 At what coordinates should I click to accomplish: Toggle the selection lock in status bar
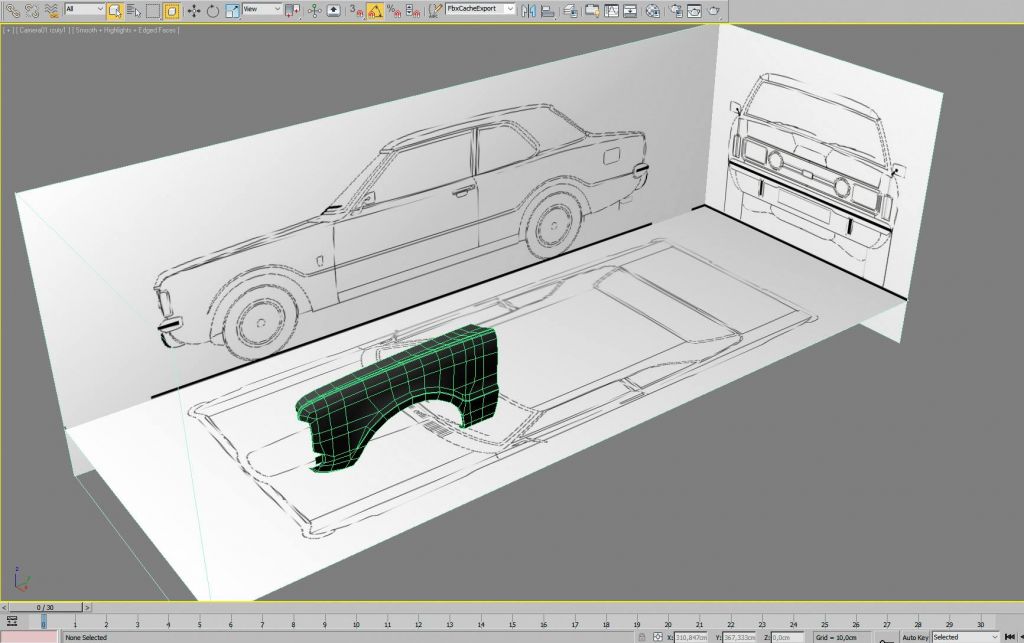coord(640,637)
